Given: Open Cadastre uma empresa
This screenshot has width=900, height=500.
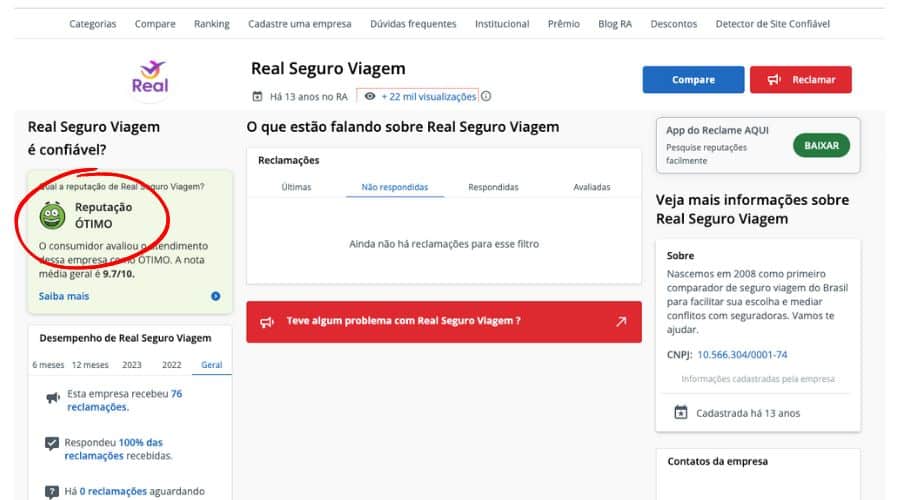Looking at the screenshot, I should pyautogui.click(x=300, y=24).
